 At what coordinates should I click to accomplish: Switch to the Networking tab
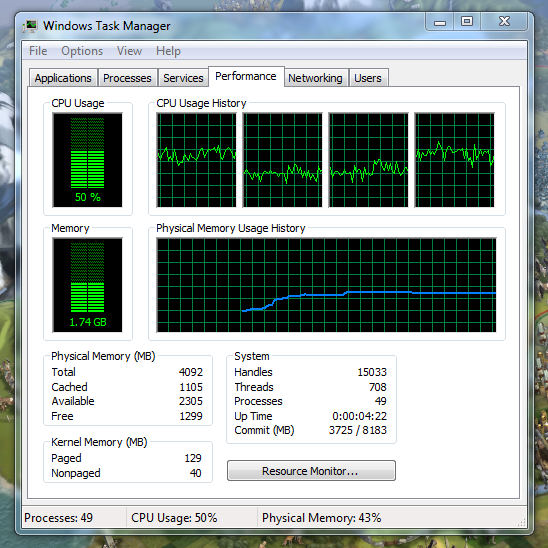pyautogui.click(x=315, y=78)
